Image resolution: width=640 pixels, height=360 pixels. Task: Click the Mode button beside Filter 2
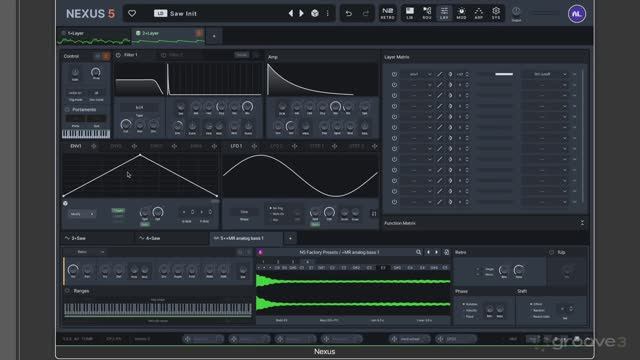coord(242,55)
